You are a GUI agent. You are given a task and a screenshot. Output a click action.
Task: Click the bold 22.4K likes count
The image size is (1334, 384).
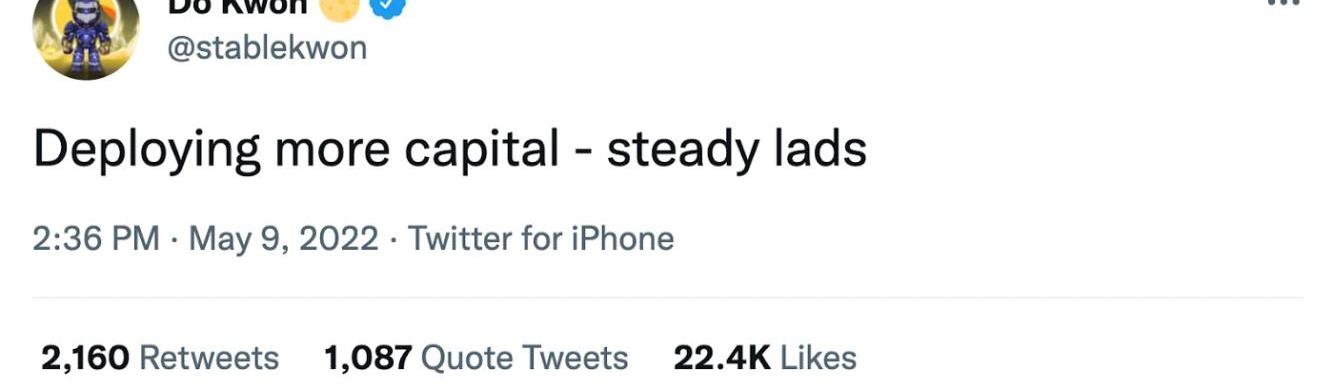[x=721, y=358]
